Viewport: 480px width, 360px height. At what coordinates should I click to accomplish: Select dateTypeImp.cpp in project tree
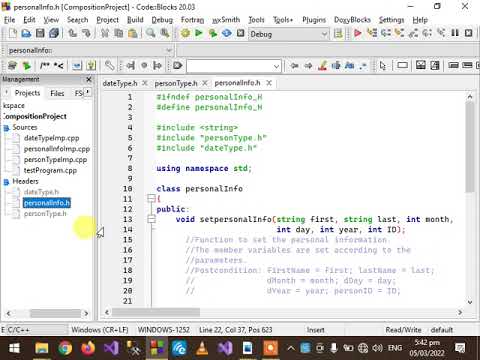[52, 138]
